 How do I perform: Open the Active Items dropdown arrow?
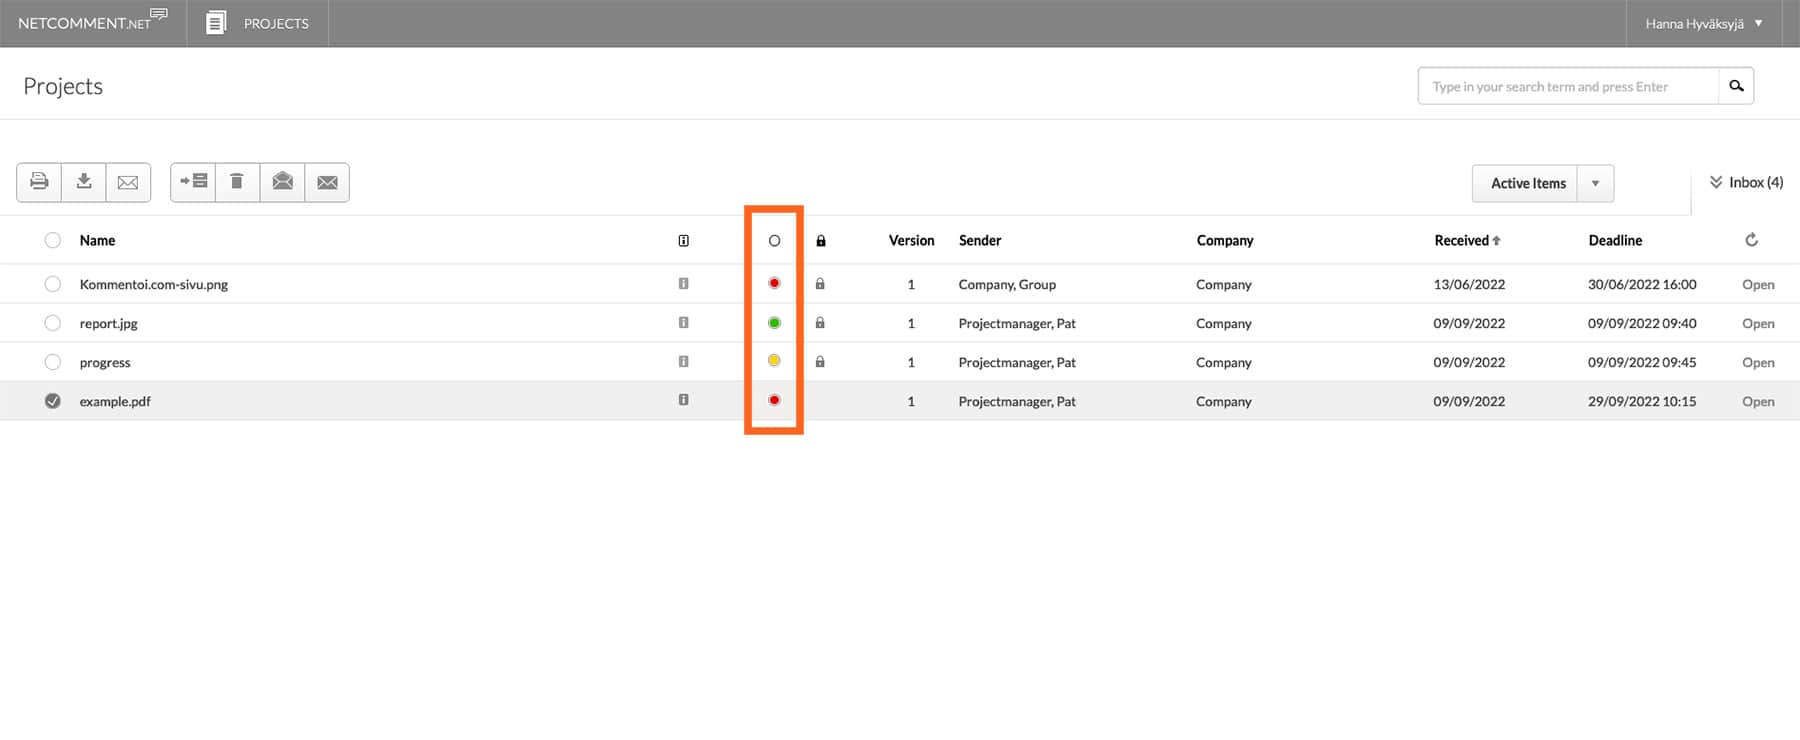pos(1595,183)
